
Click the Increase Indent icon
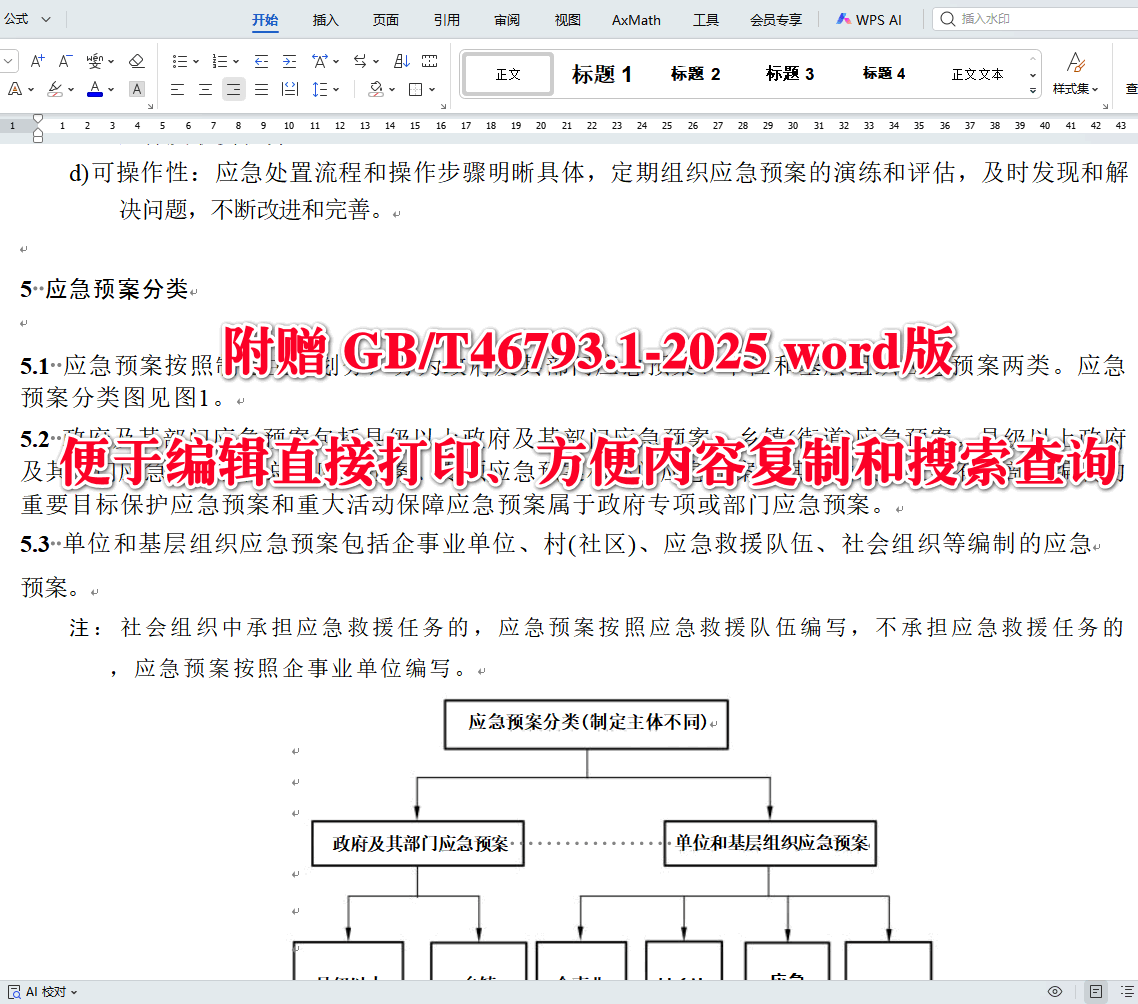click(289, 61)
